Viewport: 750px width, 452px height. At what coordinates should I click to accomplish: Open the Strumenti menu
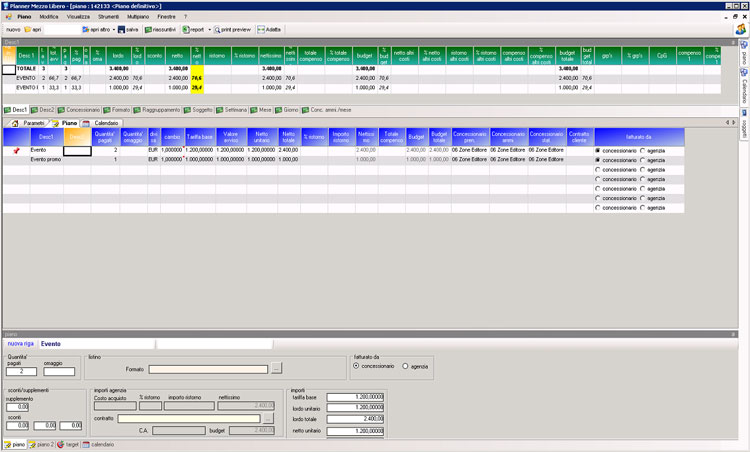tap(109, 17)
